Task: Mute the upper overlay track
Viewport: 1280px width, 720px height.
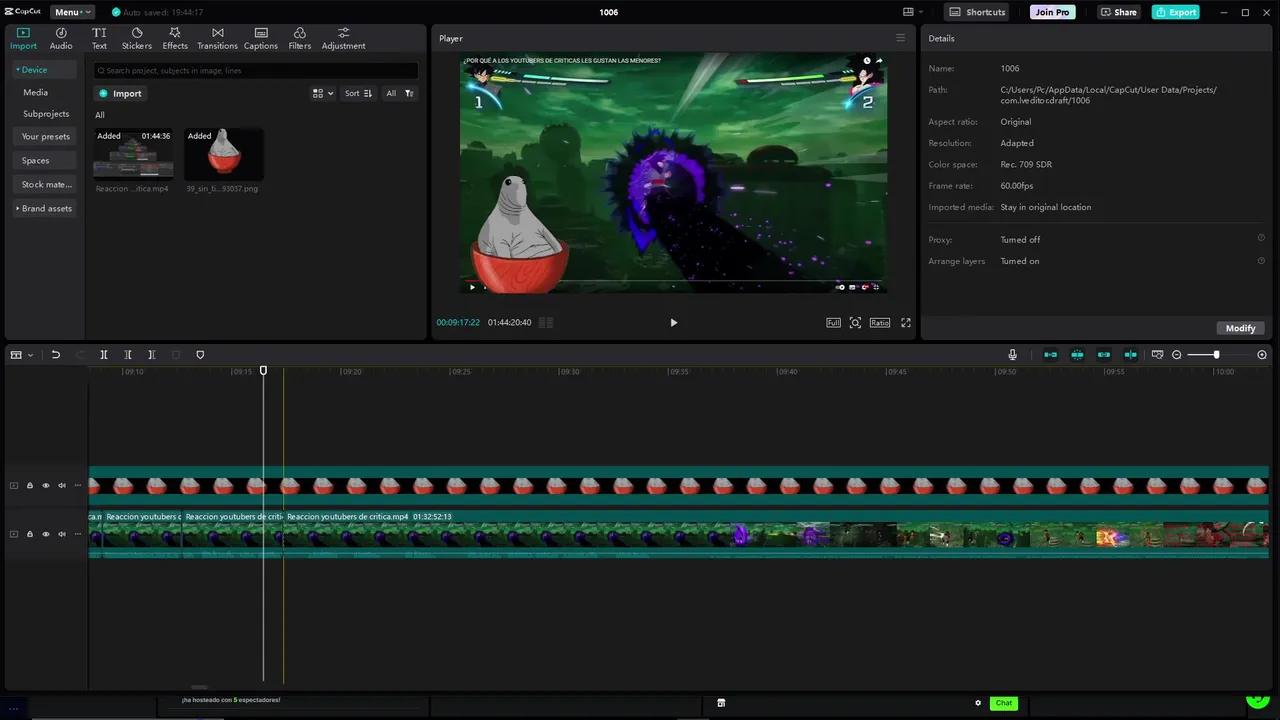Action: click(x=62, y=486)
